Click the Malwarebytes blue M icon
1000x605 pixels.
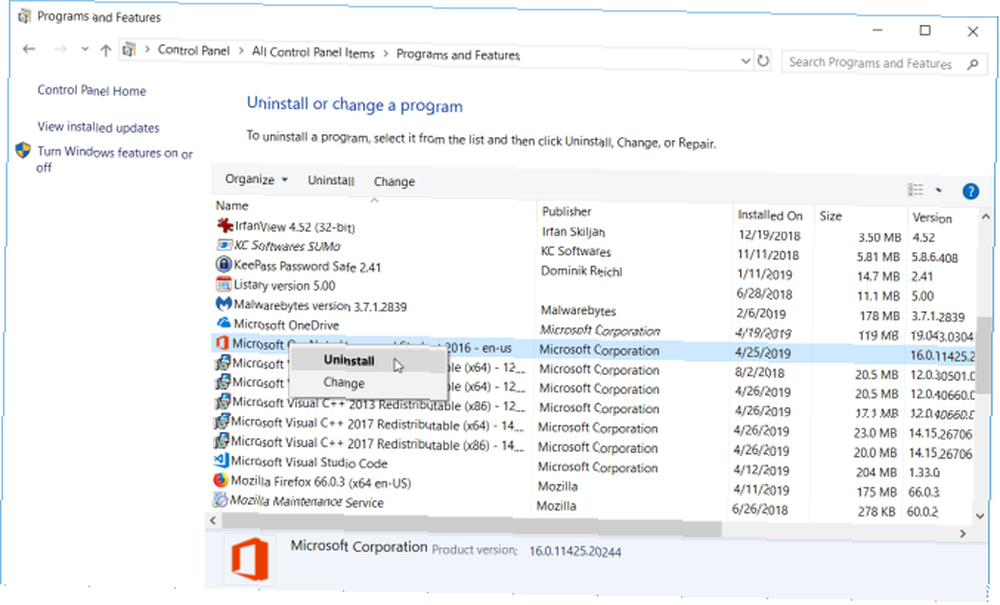click(223, 303)
